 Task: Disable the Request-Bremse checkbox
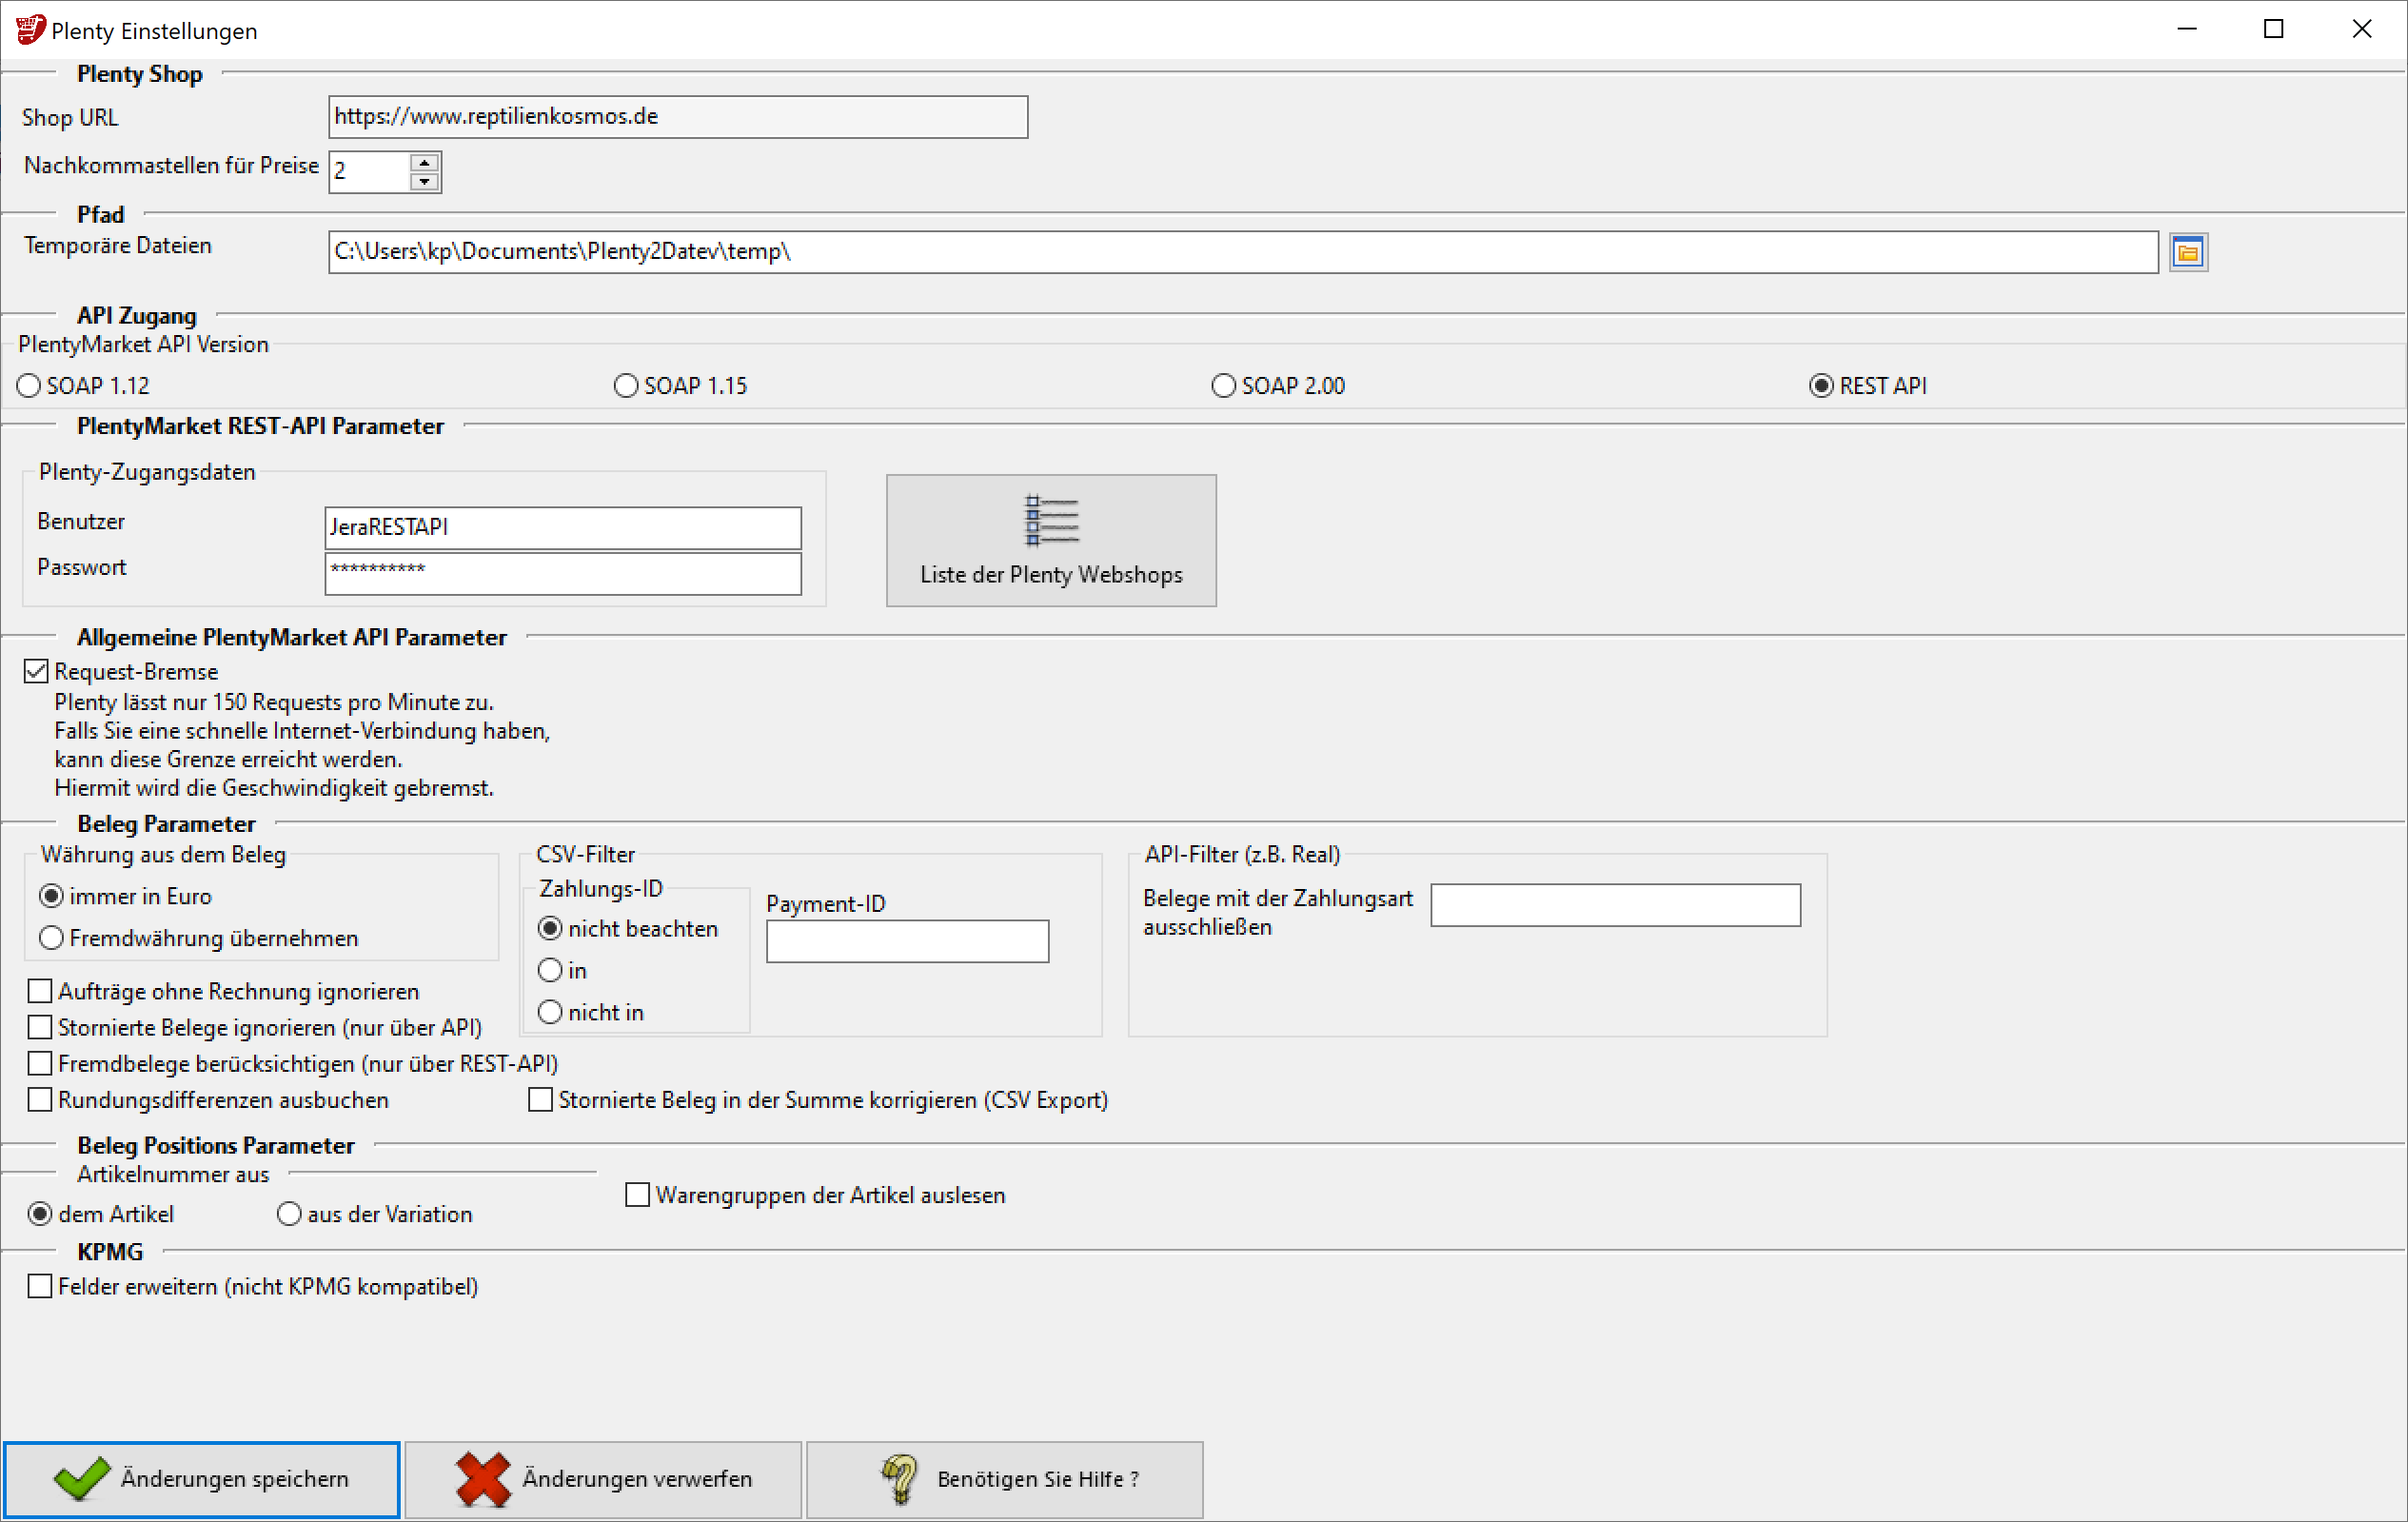pos(36,671)
